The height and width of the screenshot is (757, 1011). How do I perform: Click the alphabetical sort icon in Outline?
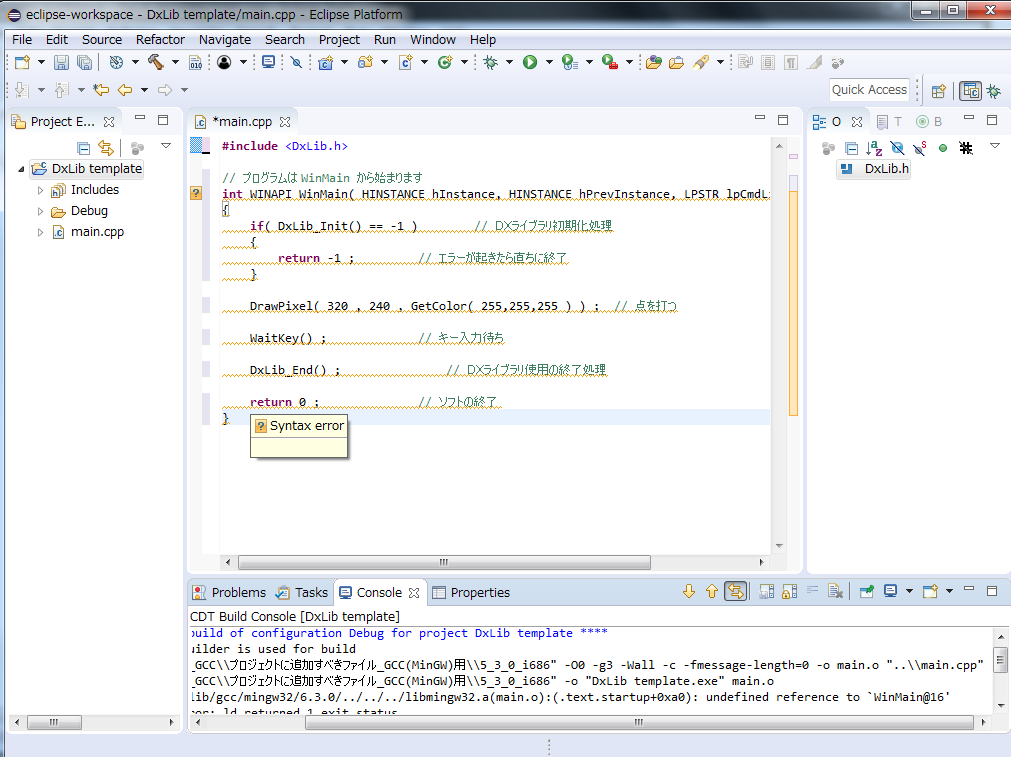click(874, 148)
